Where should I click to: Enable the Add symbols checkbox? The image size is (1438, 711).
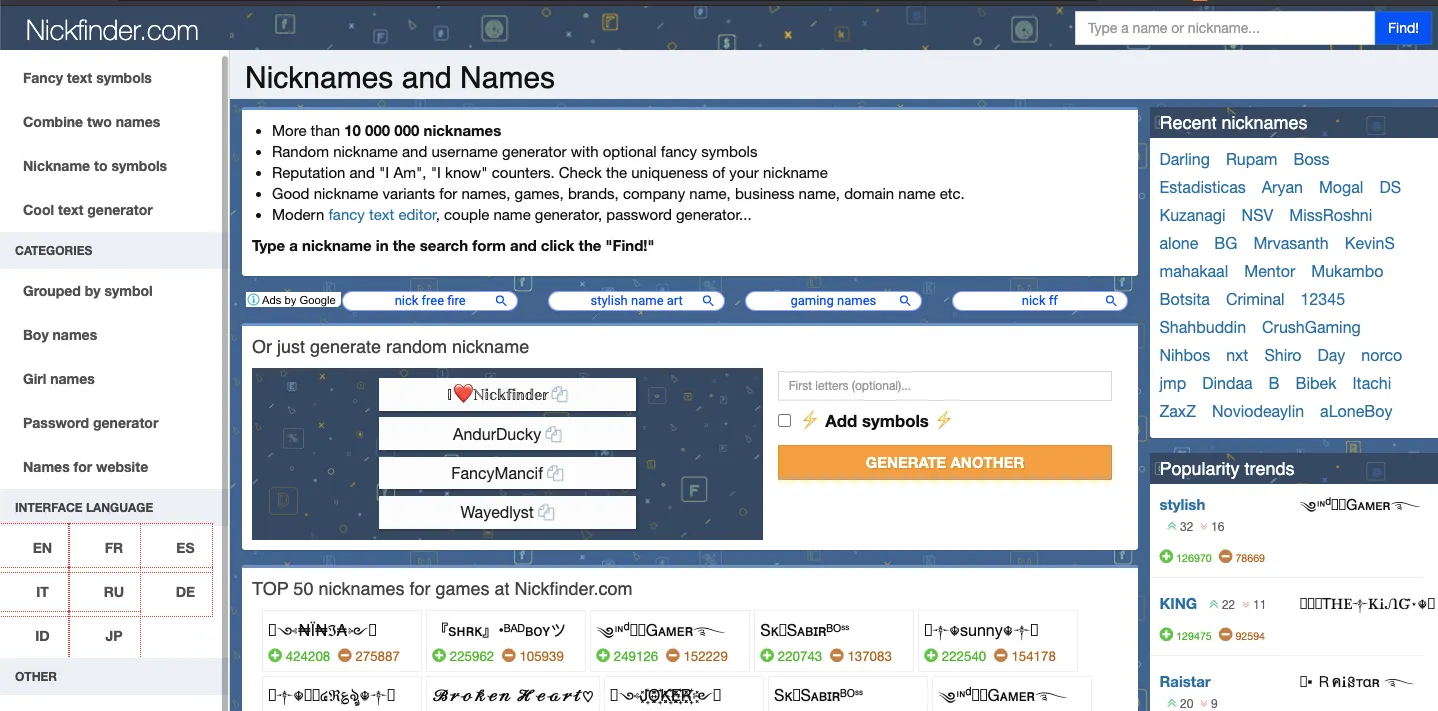pyautogui.click(x=785, y=421)
